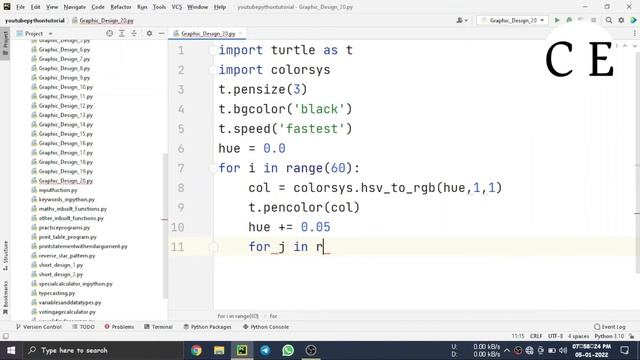Click the youtubepythontutorial breadcrumb
The width and height of the screenshot is (640, 360).
coord(35,20)
